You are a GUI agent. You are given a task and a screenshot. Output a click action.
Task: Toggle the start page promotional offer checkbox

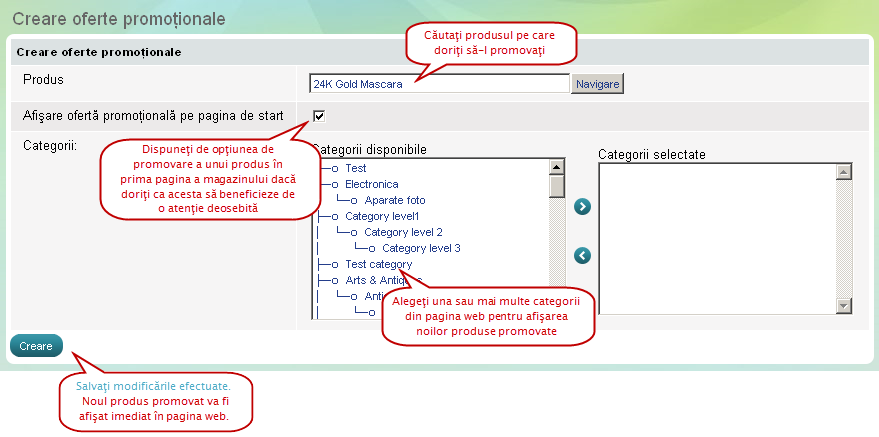(319, 116)
